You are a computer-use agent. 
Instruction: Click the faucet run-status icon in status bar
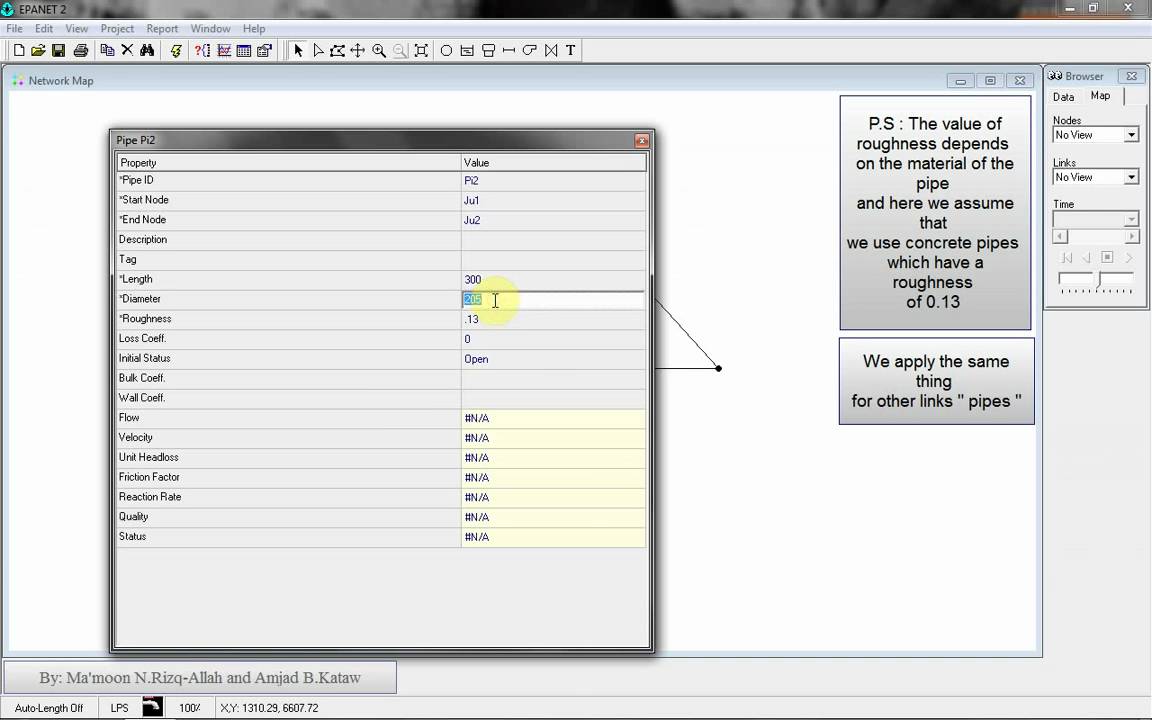(x=152, y=707)
